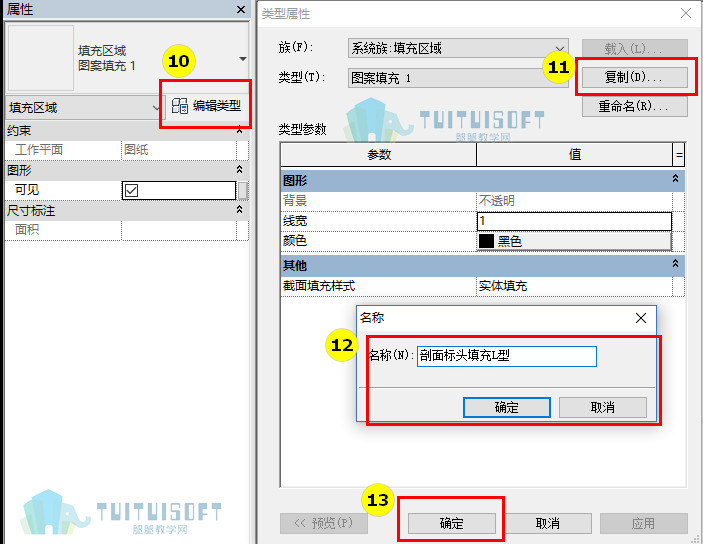
Task: Collapse the 图形 section in the Properties panel
Action: pyautogui.click(x=239, y=170)
